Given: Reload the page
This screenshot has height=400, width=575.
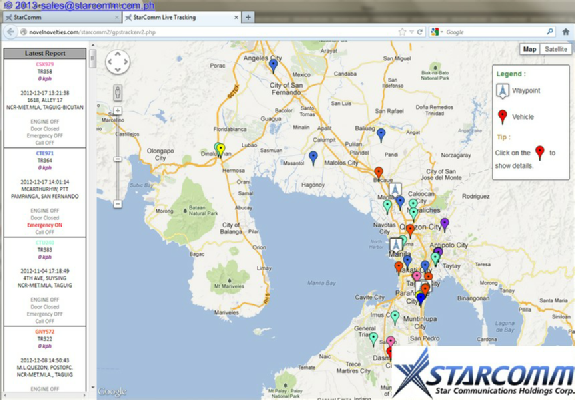Looking at the screenshot, I should pos(420,32).
